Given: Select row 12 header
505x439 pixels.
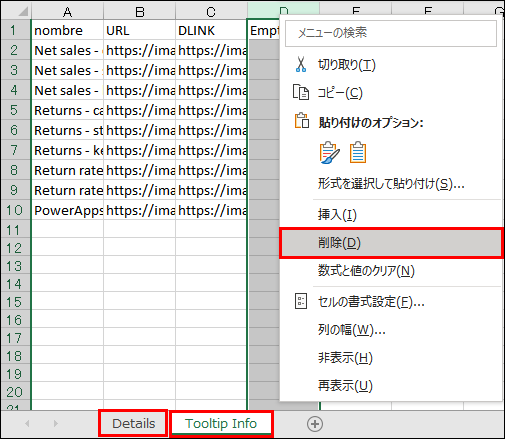Looking at the screenshot, I should 15,248.
